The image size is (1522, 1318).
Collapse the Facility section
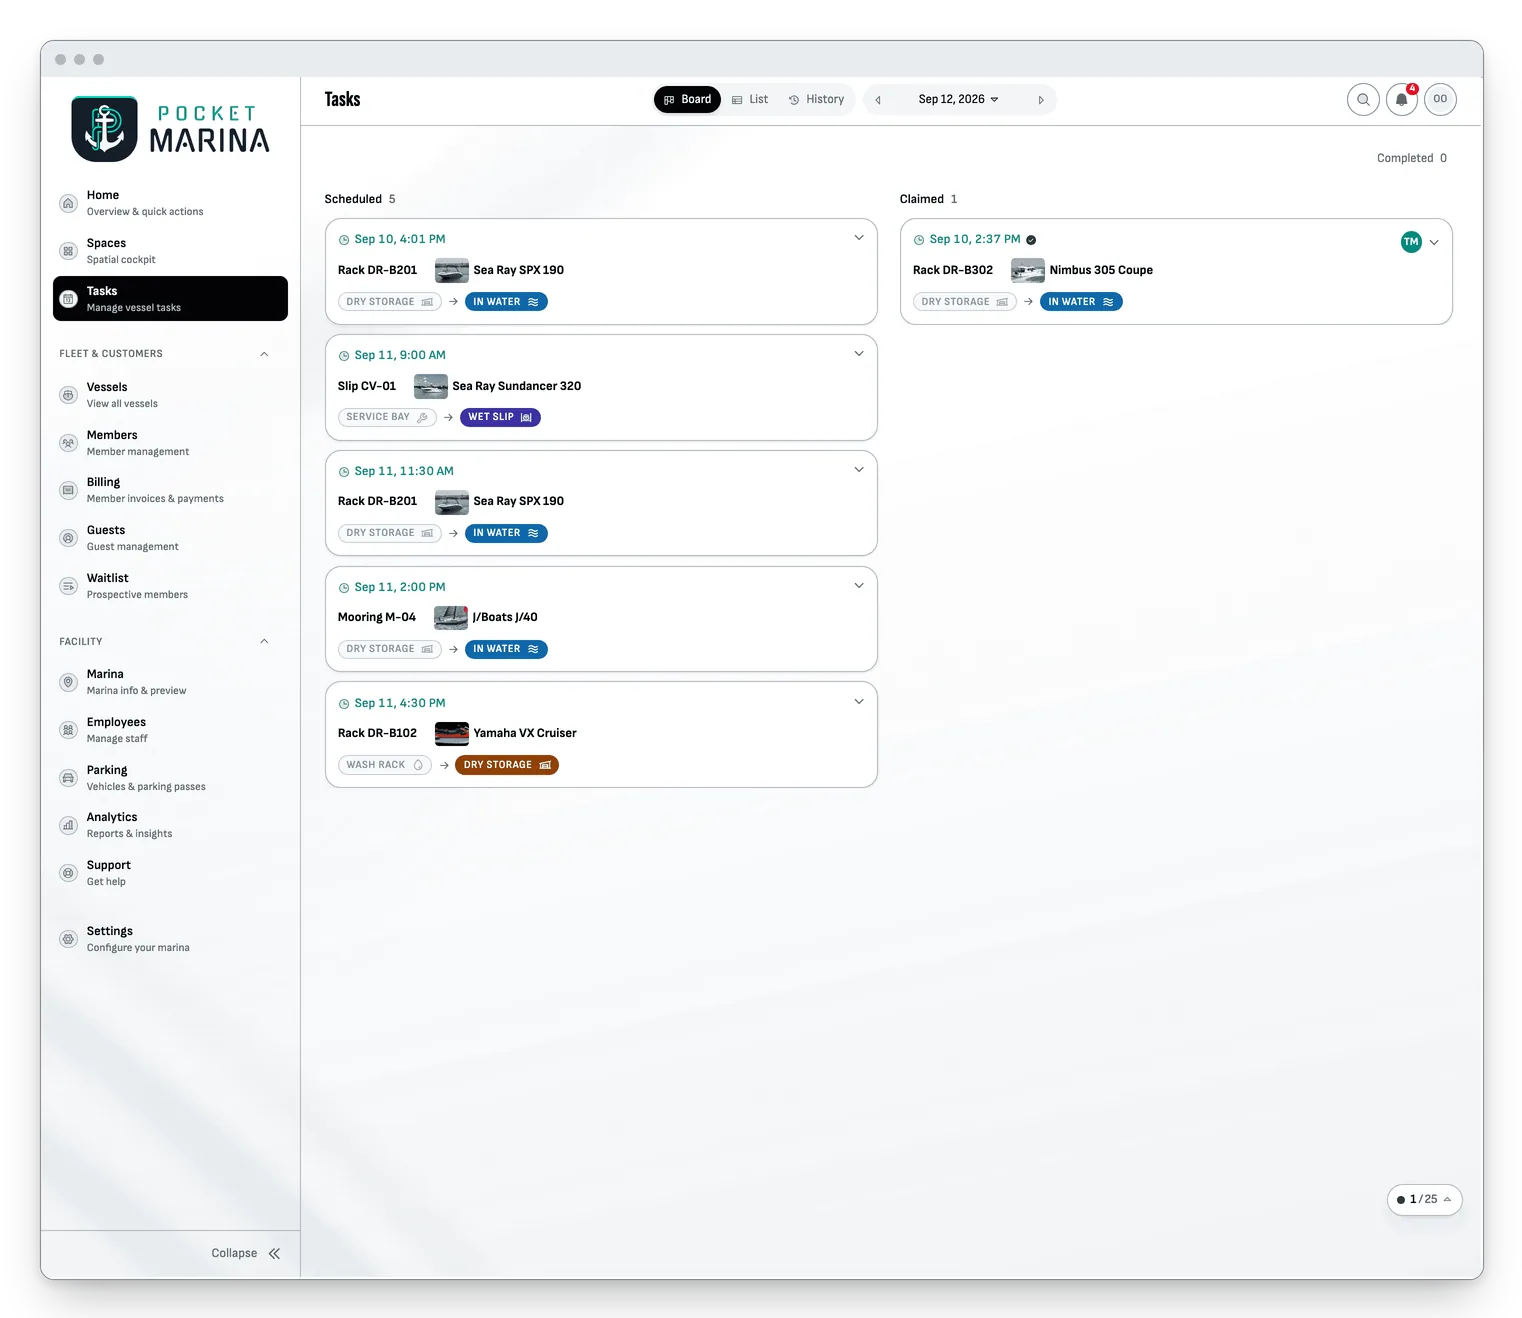click(x=264, y=642)
